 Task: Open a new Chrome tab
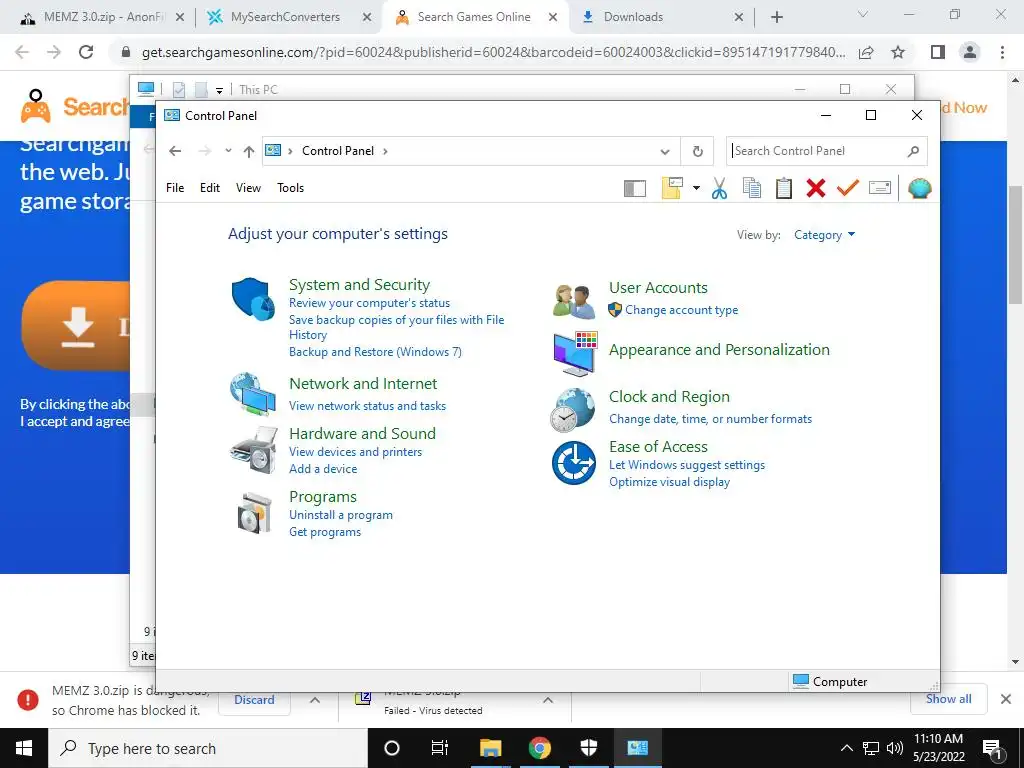776,17
